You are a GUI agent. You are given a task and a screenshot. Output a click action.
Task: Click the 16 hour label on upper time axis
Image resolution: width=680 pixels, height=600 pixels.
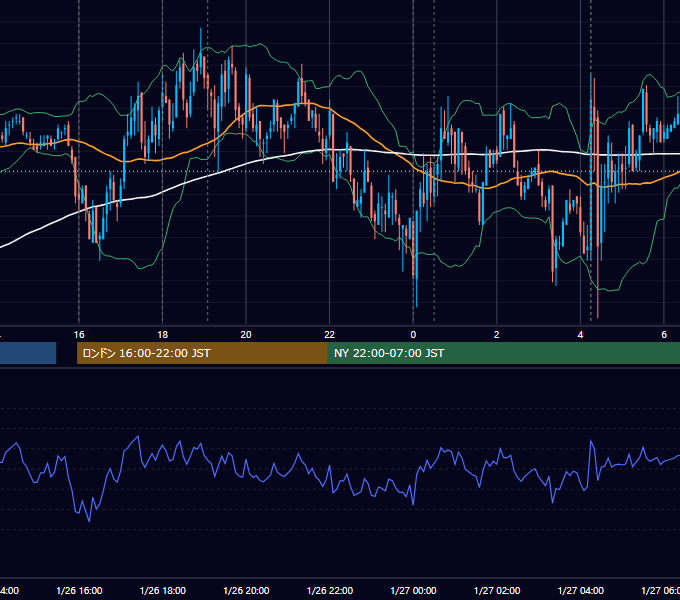(x=79, y=335)
